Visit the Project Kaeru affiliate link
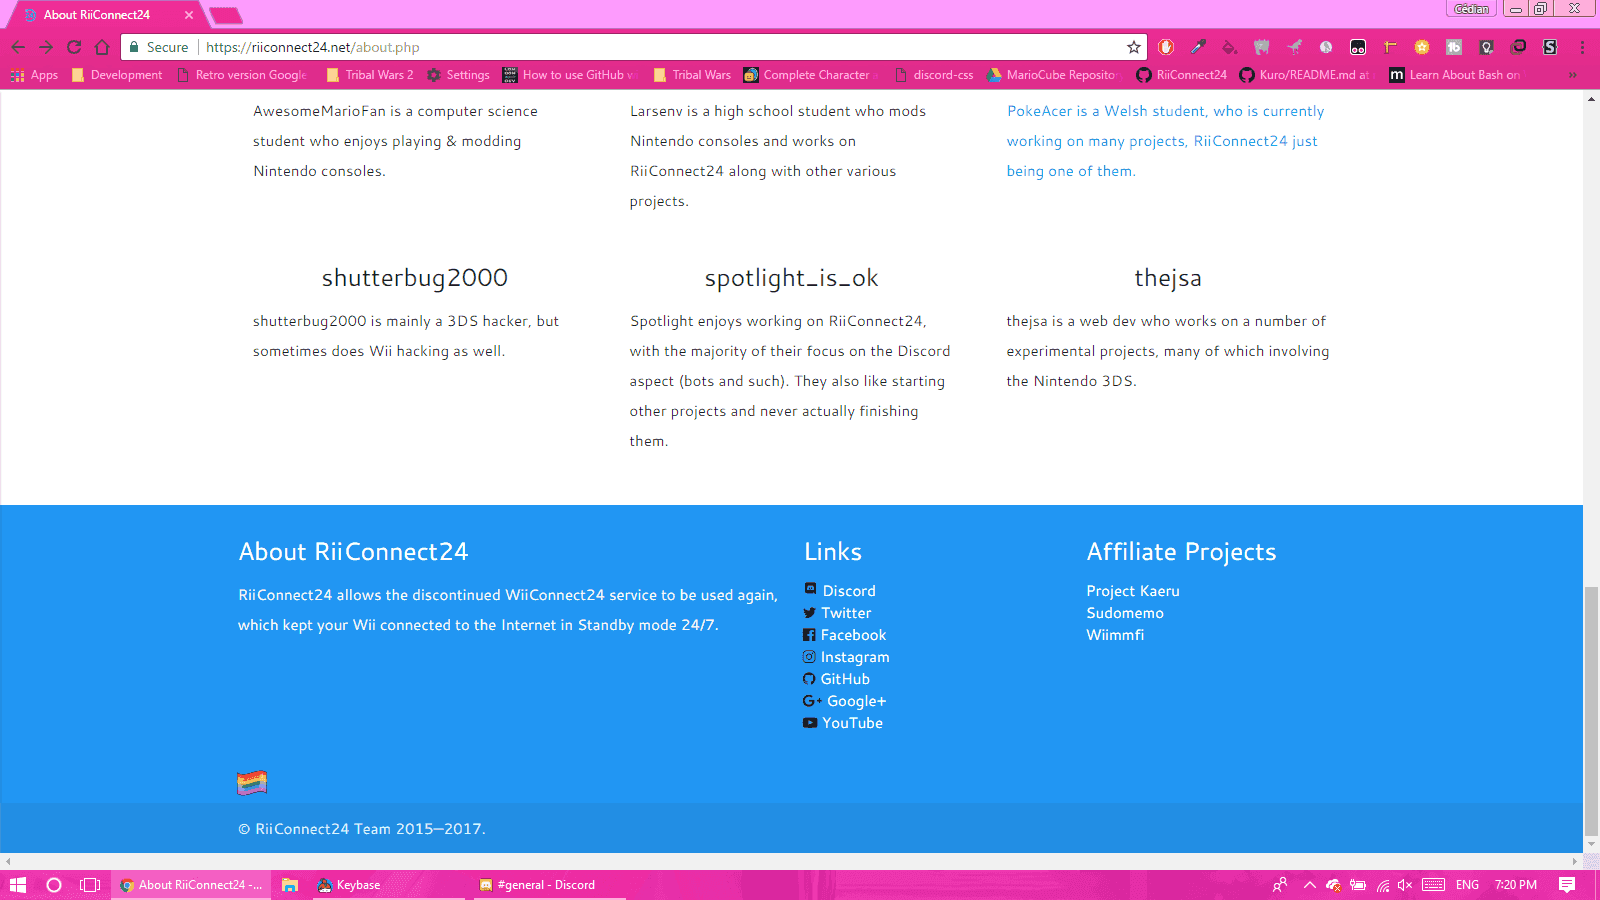The width and height of the screenshot is (1600, 900). pos(1133,591)
